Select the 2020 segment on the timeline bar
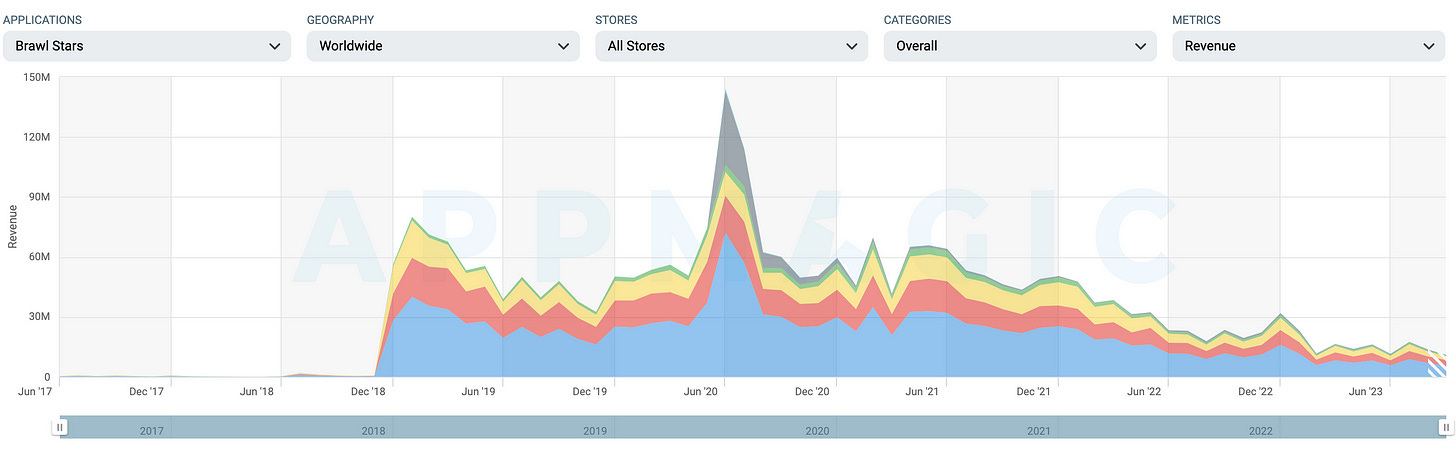 [817, 431]
